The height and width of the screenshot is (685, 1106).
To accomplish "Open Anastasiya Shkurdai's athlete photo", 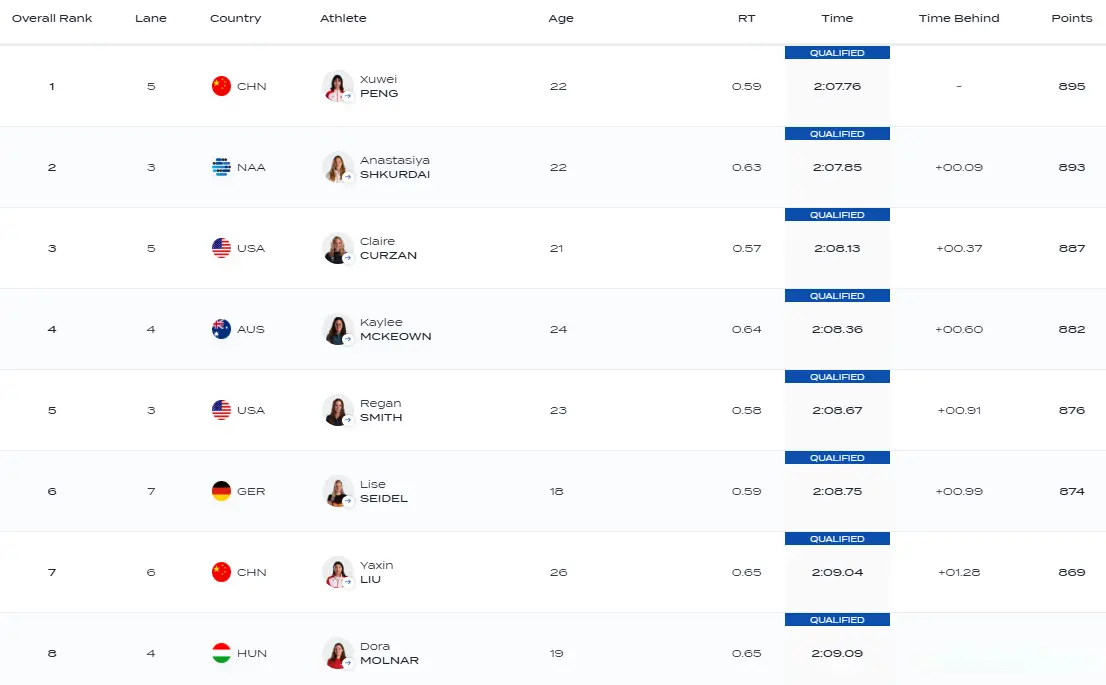I will tap(337, 167).
